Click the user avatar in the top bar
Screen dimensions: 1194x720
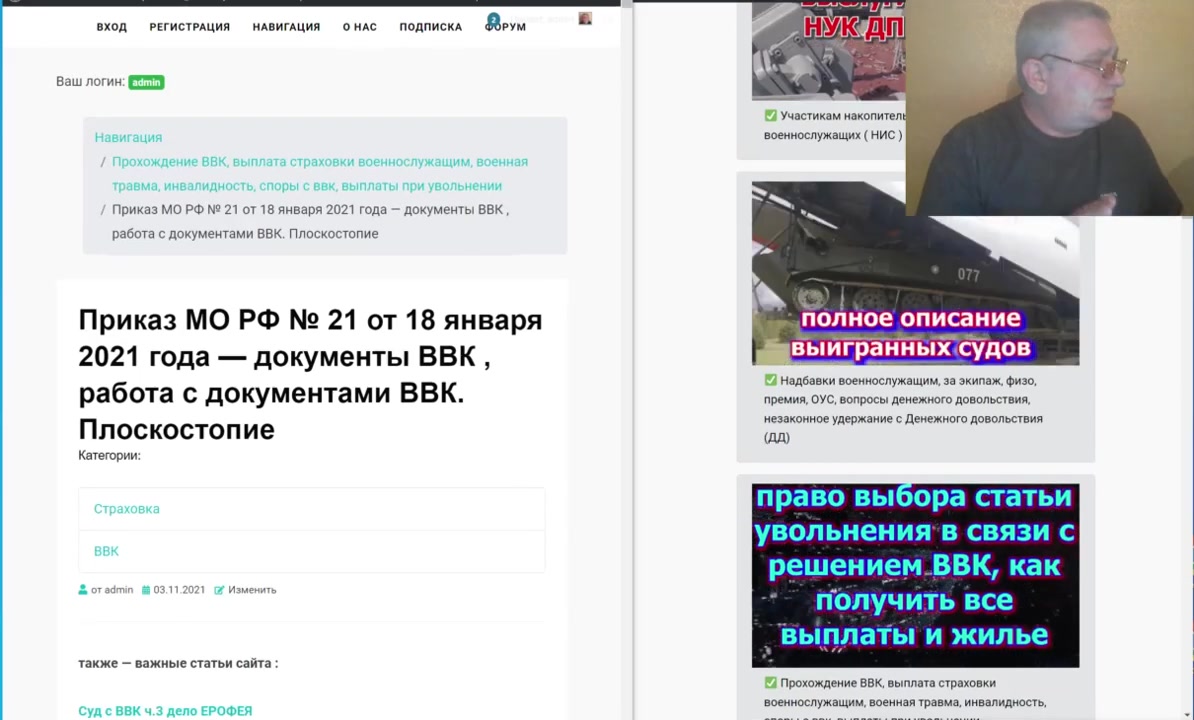585,18
